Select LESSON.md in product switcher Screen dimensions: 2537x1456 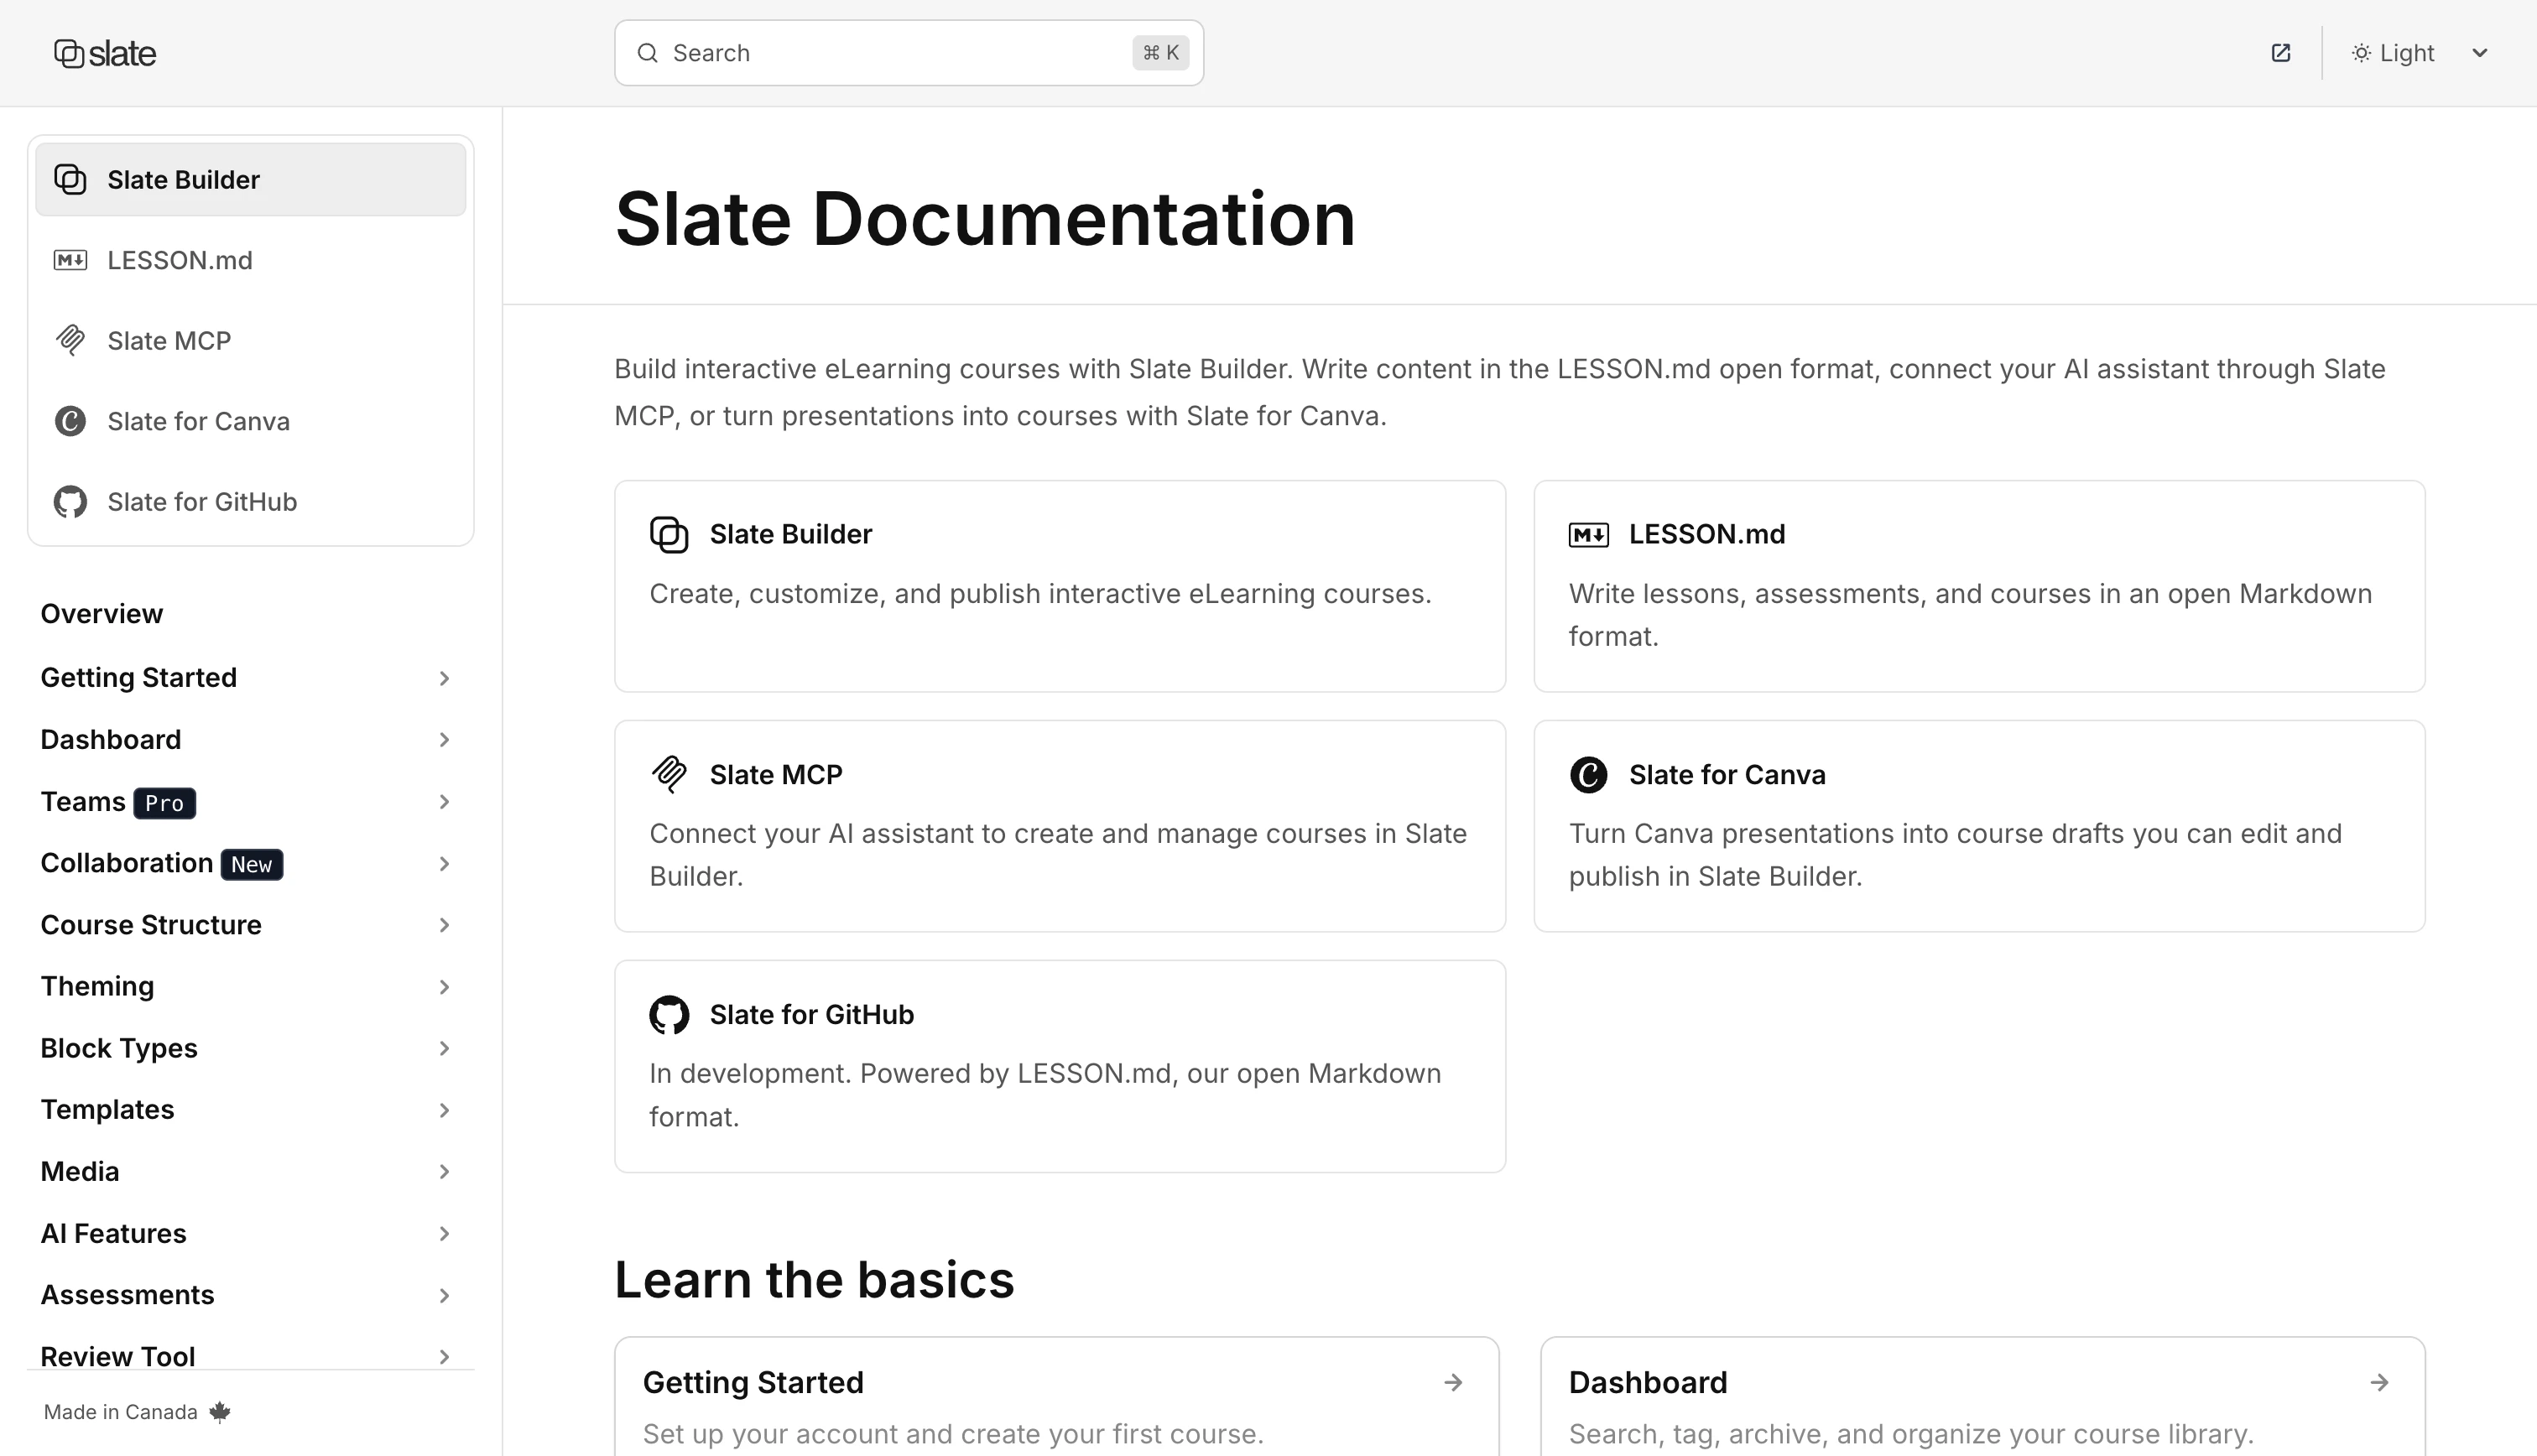coord(251,260)
